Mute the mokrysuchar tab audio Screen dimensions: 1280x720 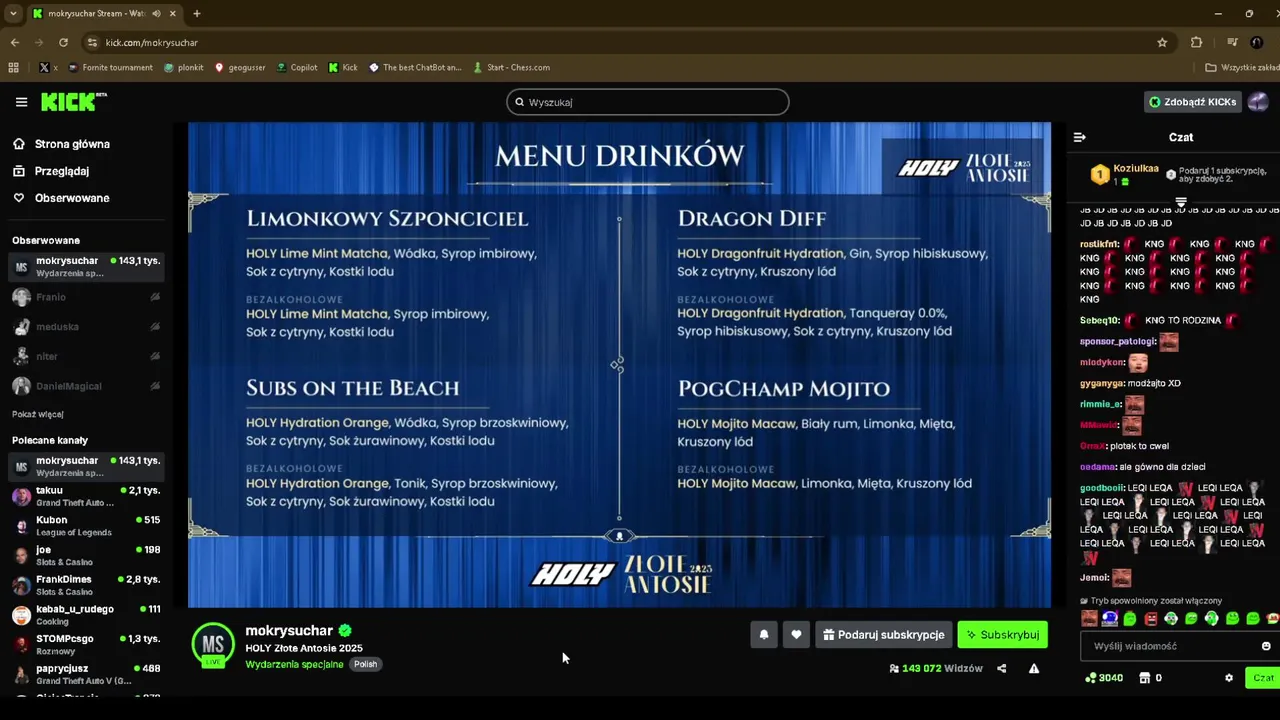pyautogui.click(x=156, y=14)
